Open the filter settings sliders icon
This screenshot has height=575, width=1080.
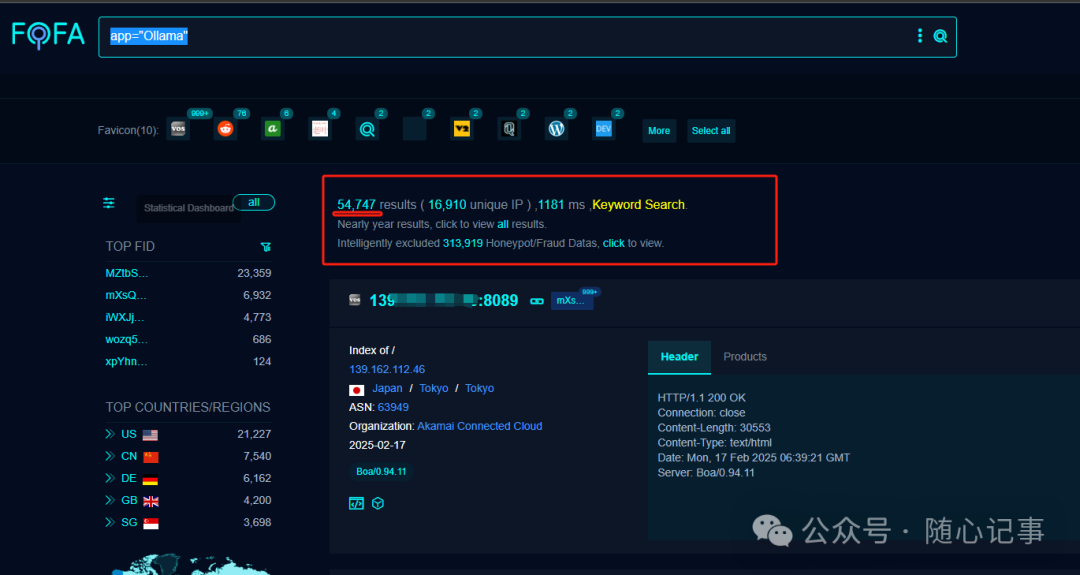(x=109, y=202)
